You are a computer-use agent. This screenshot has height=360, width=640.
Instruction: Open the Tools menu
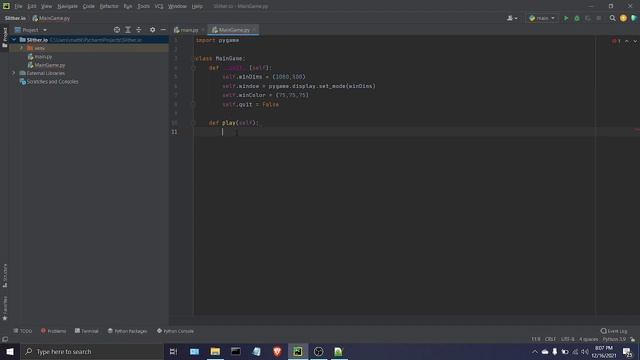pyautogui.click(x=143, y=6)
